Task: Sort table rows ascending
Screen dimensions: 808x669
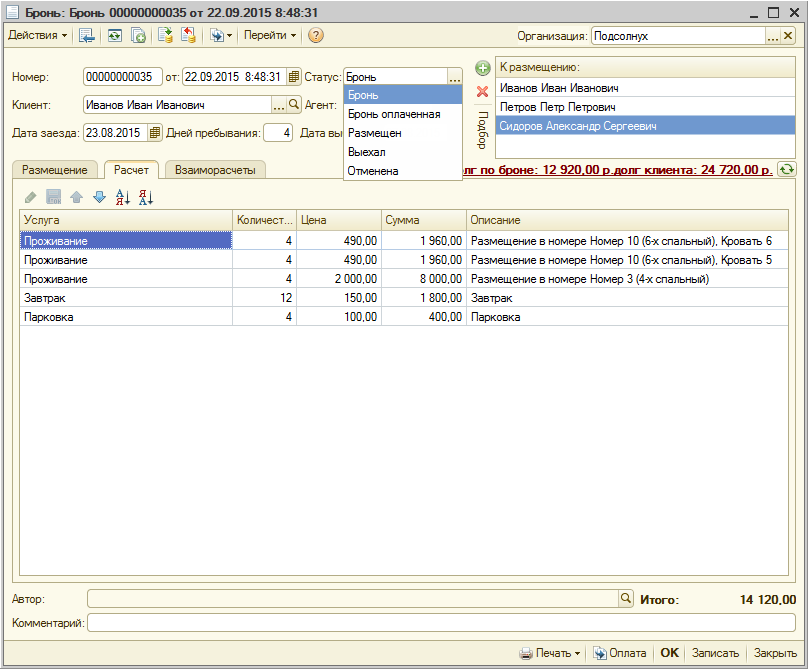Action: click(x=123, y=197)
